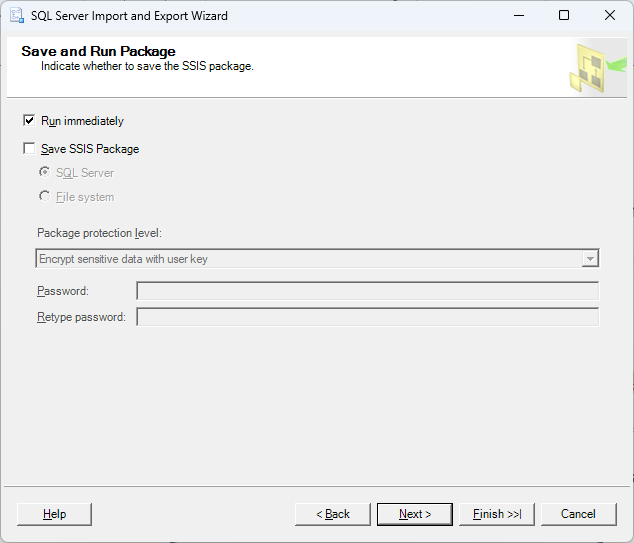Open the Help button
Image resolution: width=634 pixels, height=543 pixels.
pos(55,514)
